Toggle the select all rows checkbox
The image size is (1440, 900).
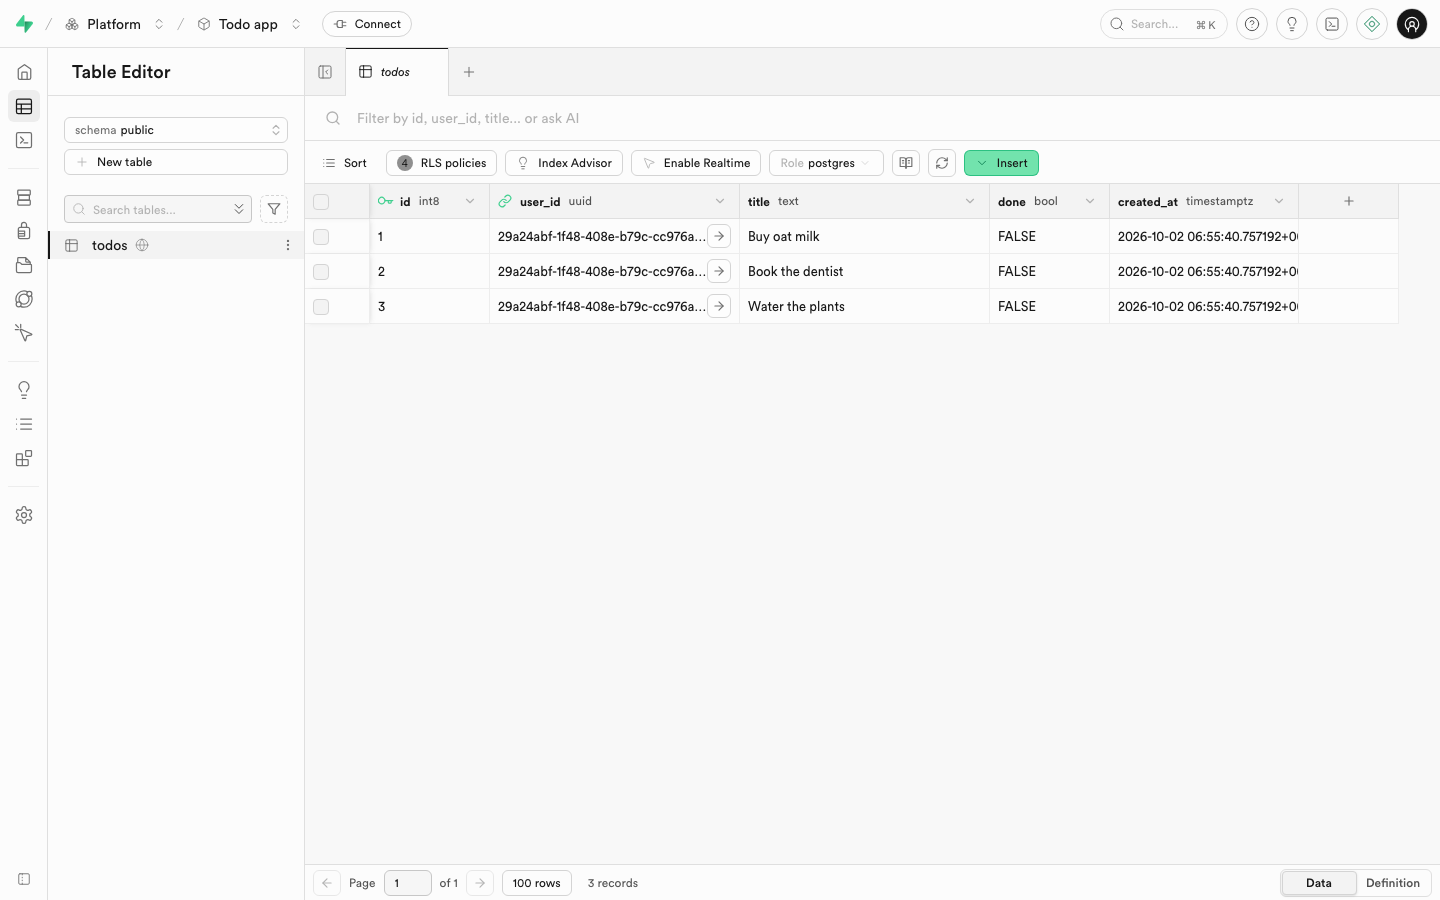pyautogui.click(x=321, y=202)
